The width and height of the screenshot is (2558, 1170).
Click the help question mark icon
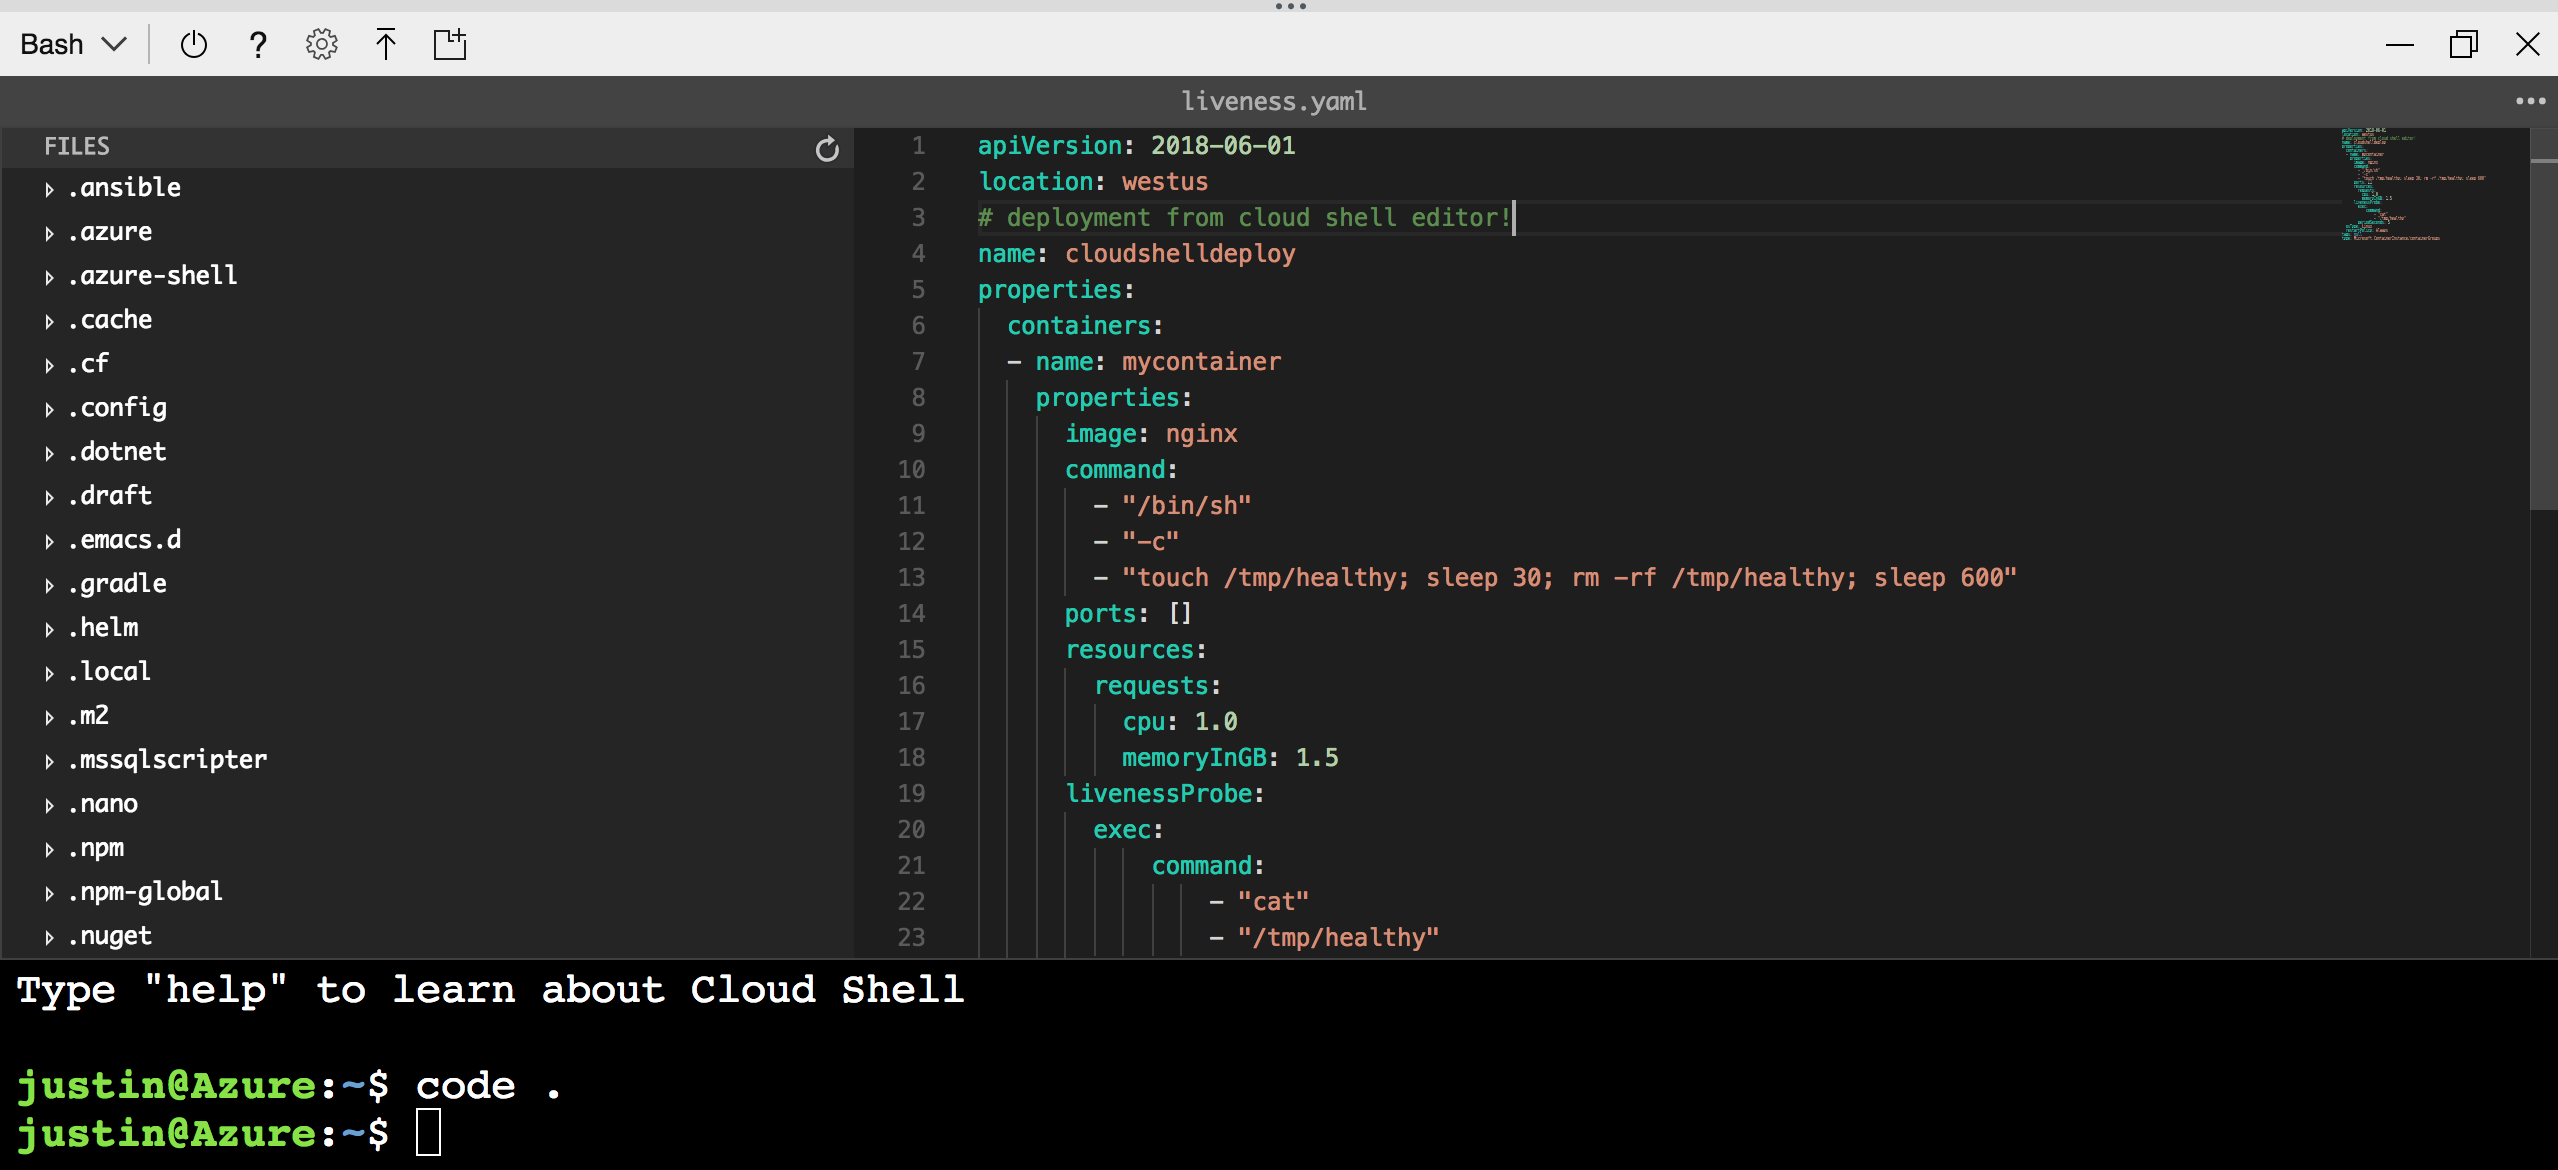pyautogui.click(x=256, y=44)
